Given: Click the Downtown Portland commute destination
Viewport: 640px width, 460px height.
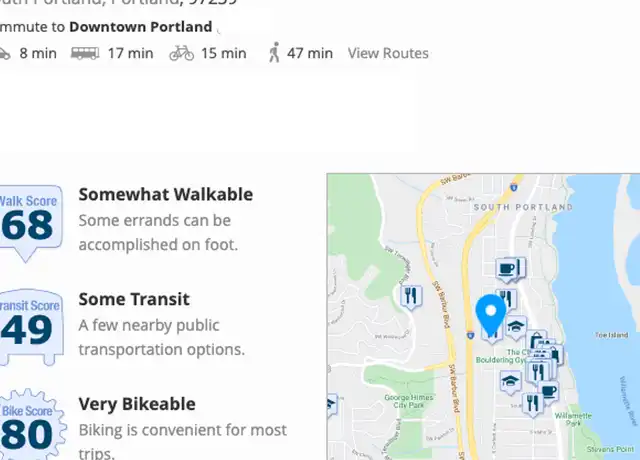Looking at the screenshot, I should pos(140,27).
